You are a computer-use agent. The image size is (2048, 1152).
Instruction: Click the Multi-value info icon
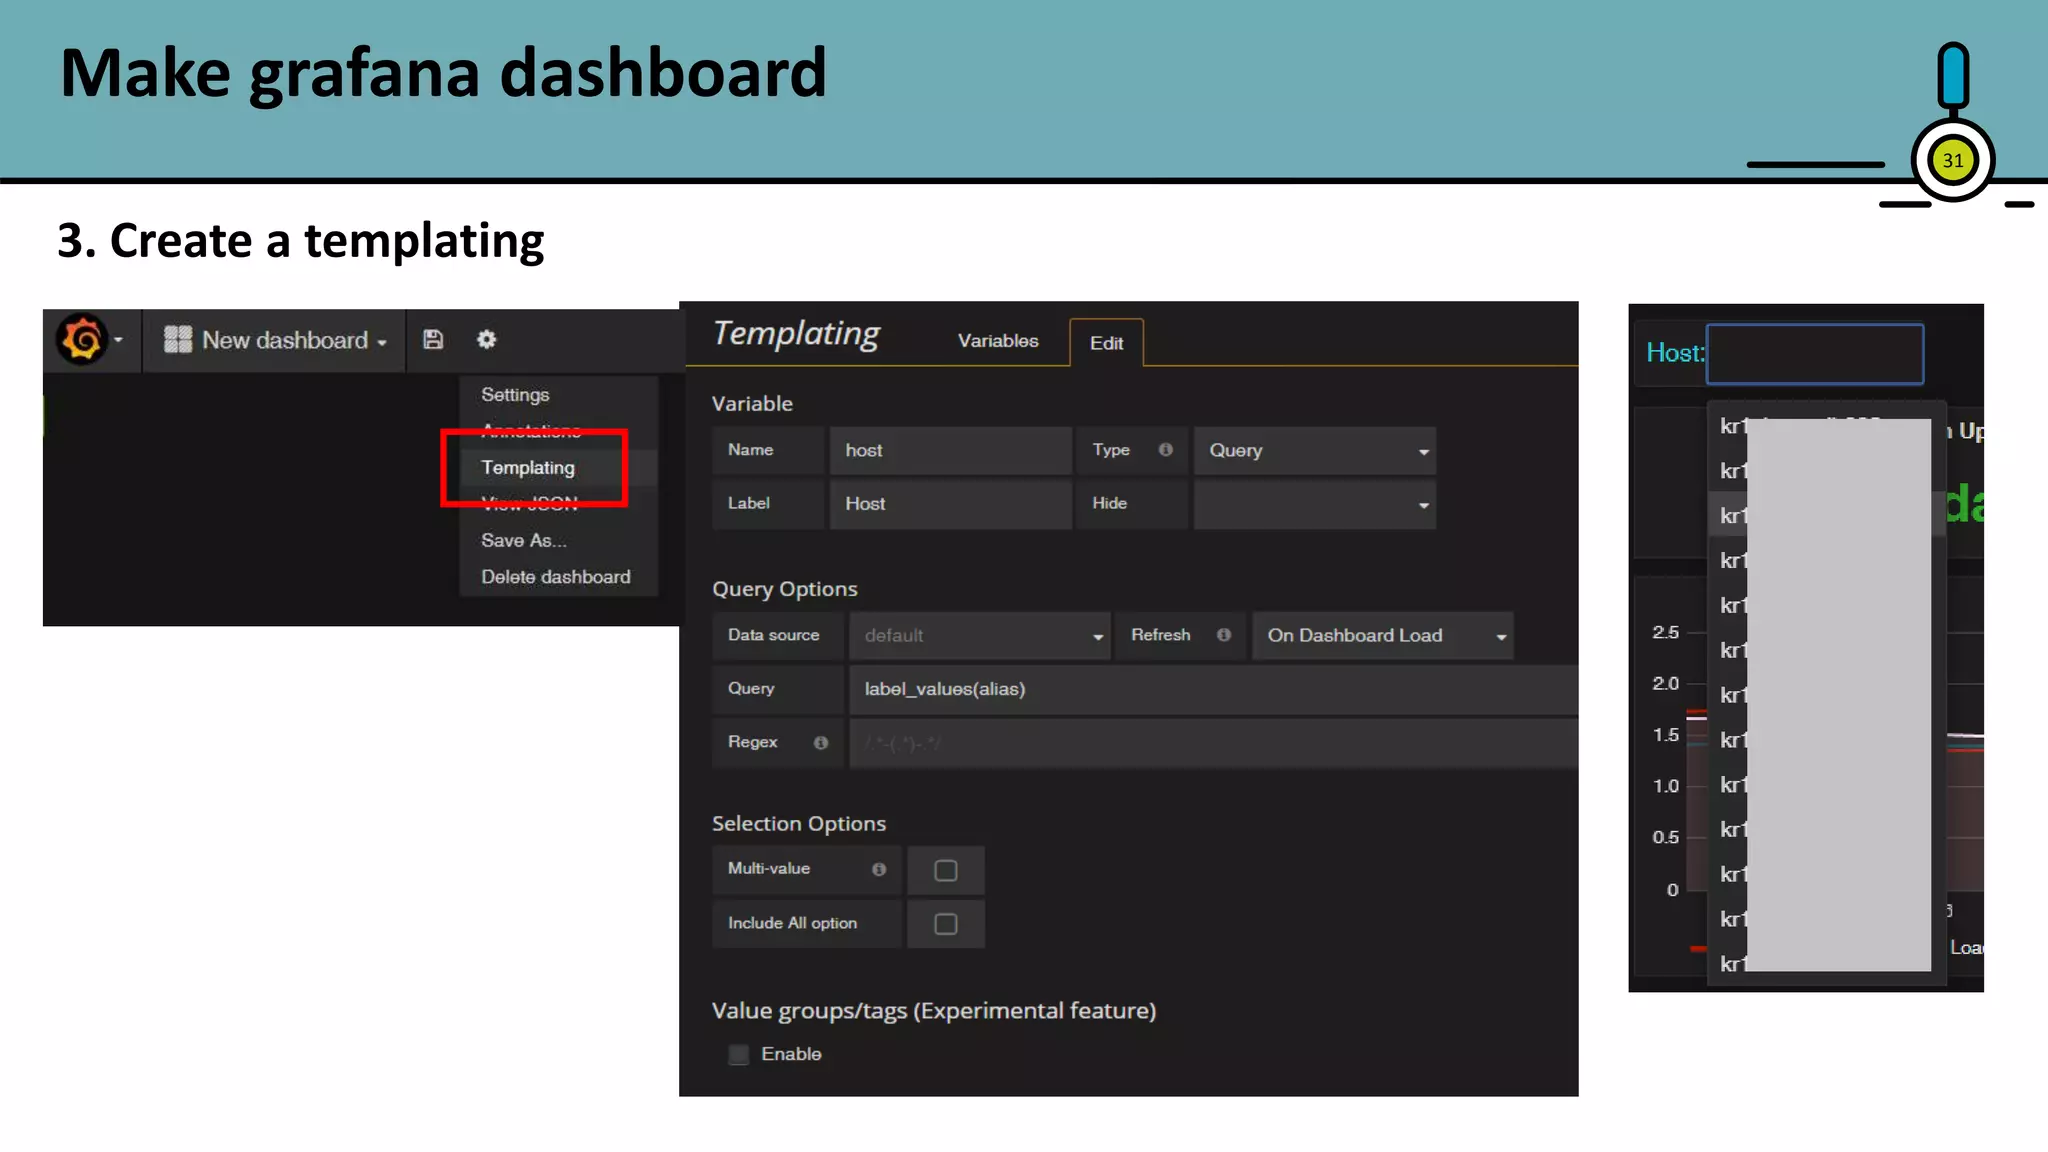click(x=878, y=869)
